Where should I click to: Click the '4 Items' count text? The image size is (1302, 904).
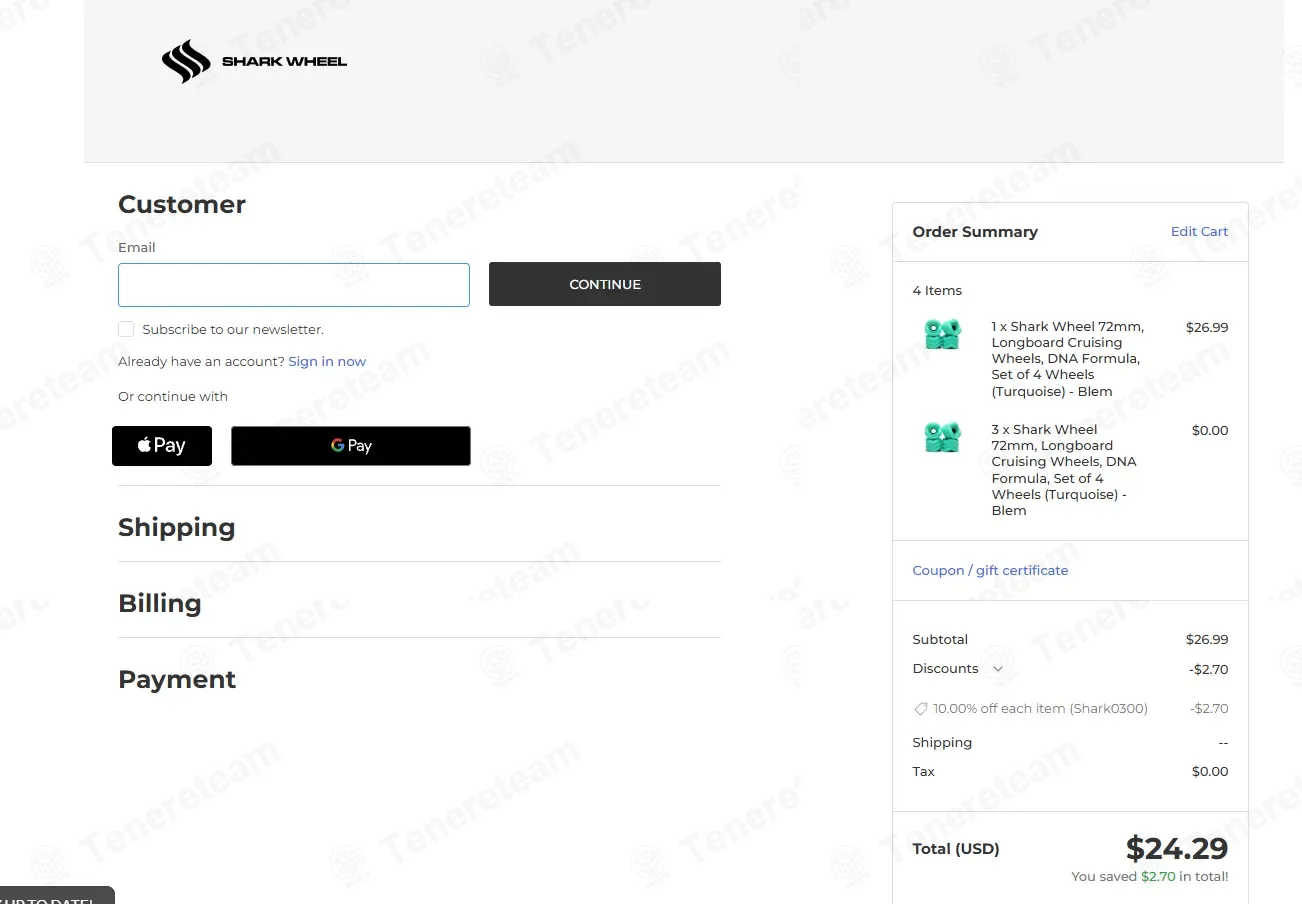coord(937,291)
